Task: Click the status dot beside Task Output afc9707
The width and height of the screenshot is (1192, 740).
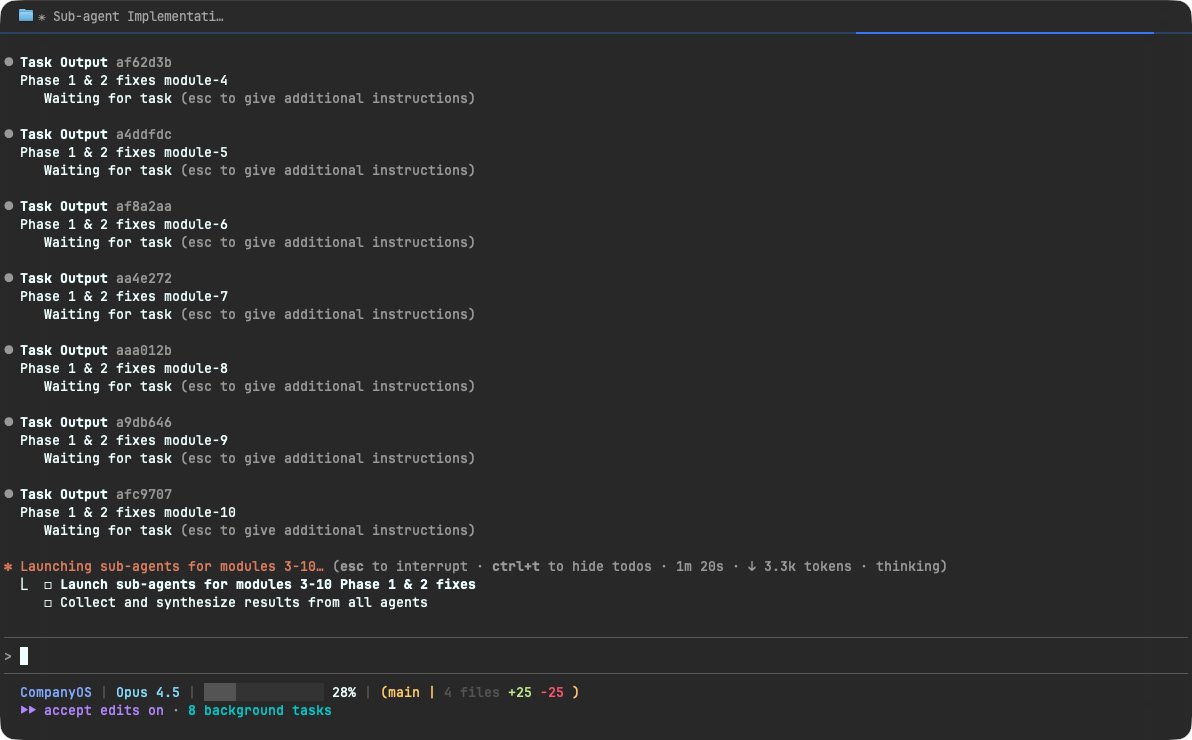Action: point(9,494)
